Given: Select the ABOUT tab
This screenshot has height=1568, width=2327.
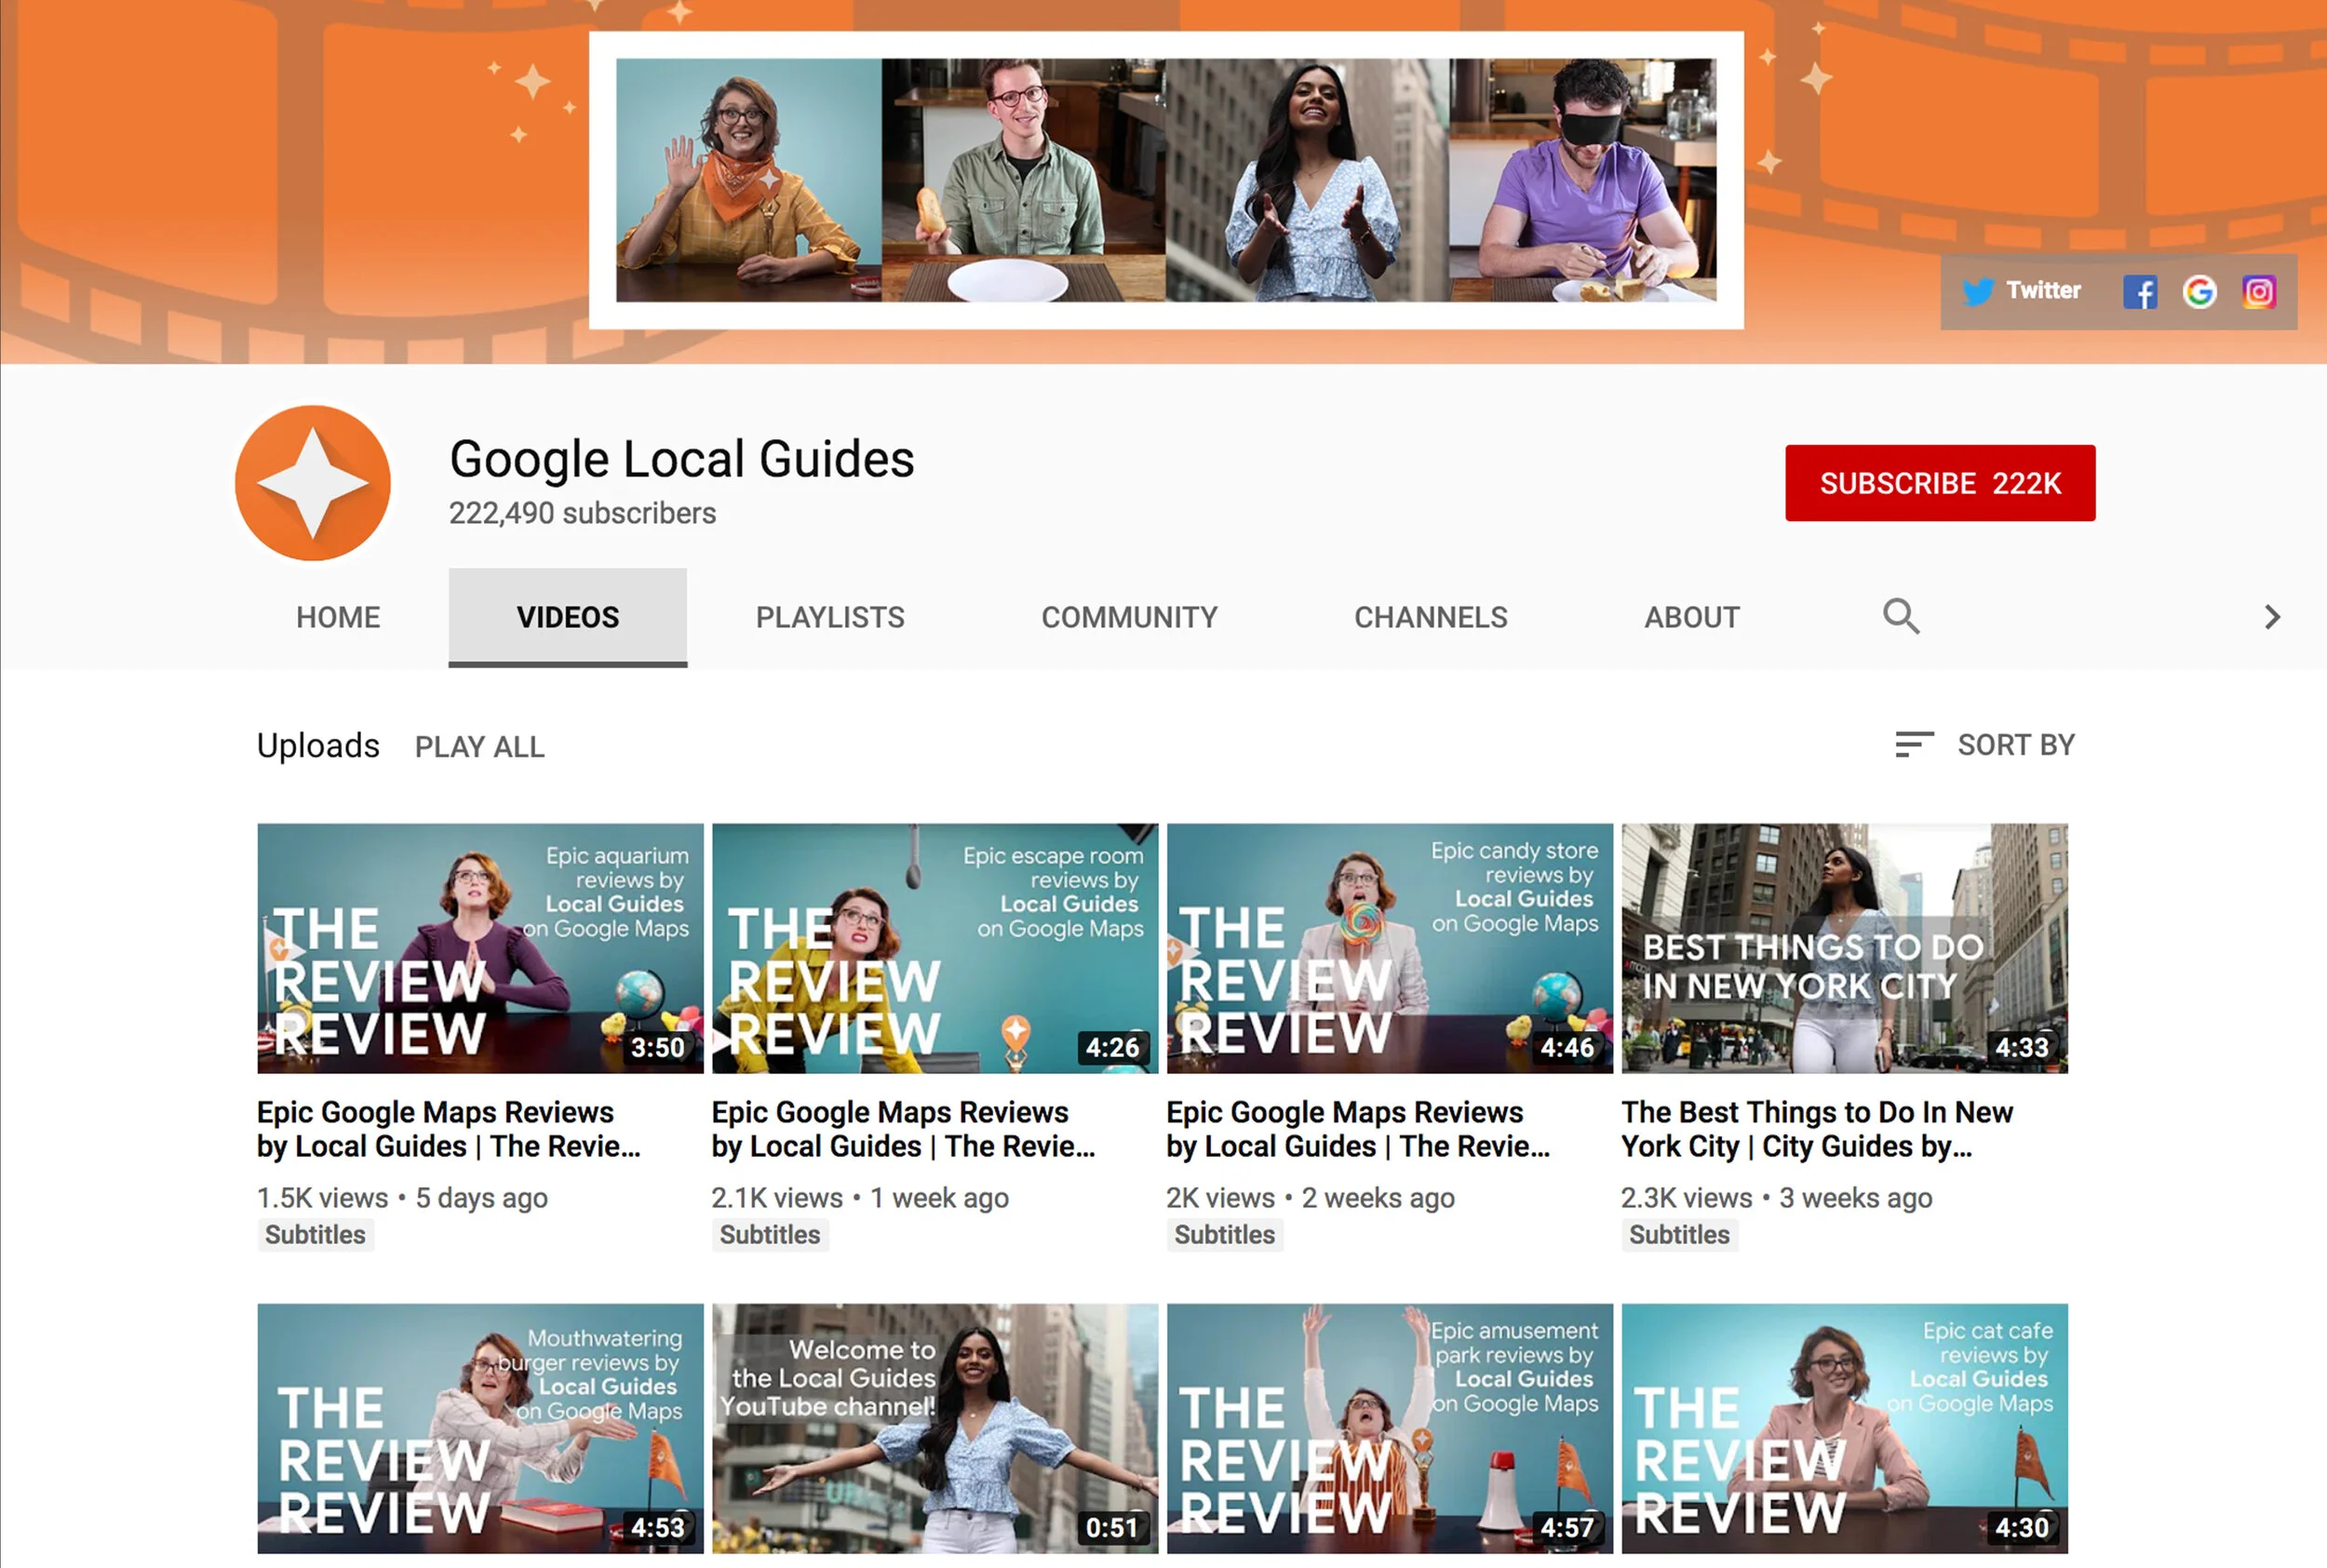Looking at the screenshot, I should click(x=1692, y=617).
